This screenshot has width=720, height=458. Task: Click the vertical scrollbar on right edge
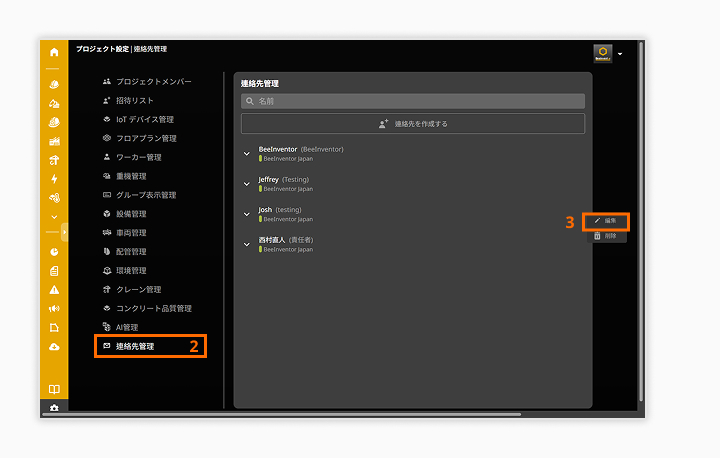(x=641, y=221)
